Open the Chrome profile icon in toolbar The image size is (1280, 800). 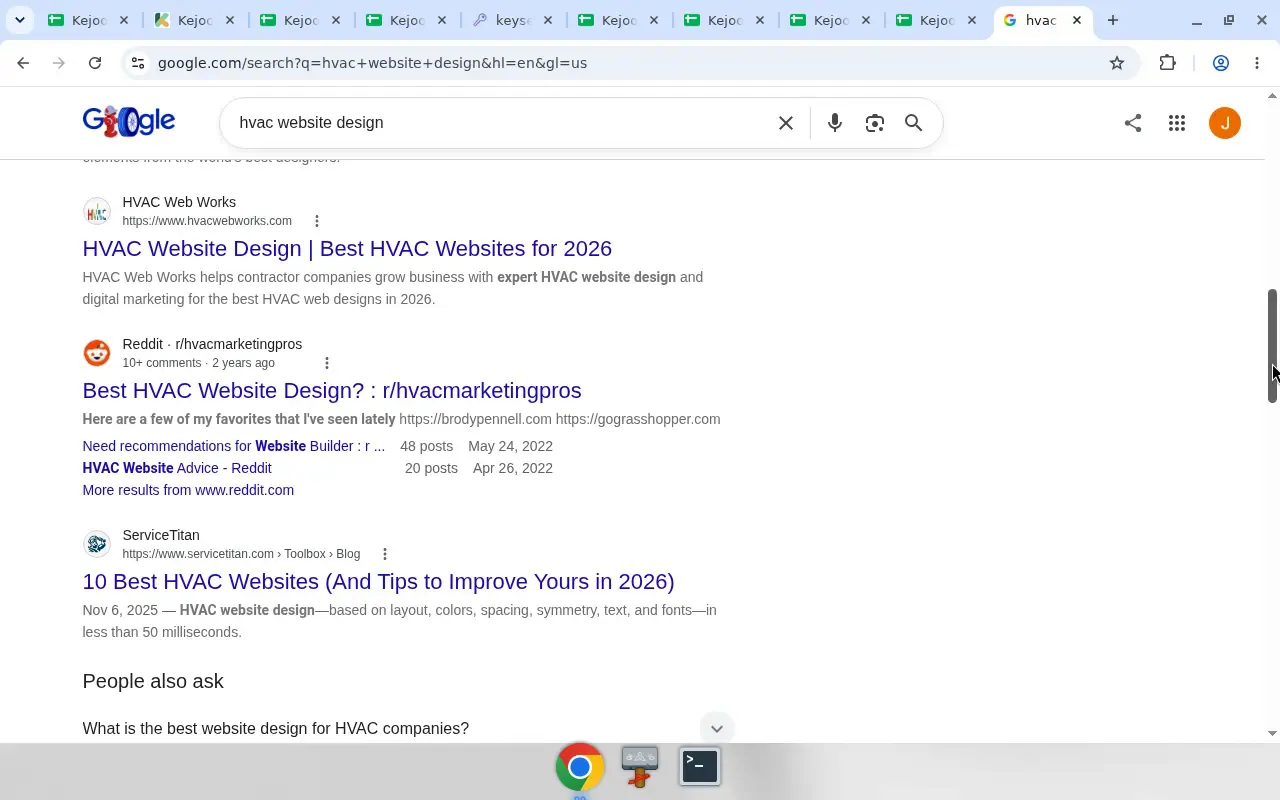[x=1221, y=63]
